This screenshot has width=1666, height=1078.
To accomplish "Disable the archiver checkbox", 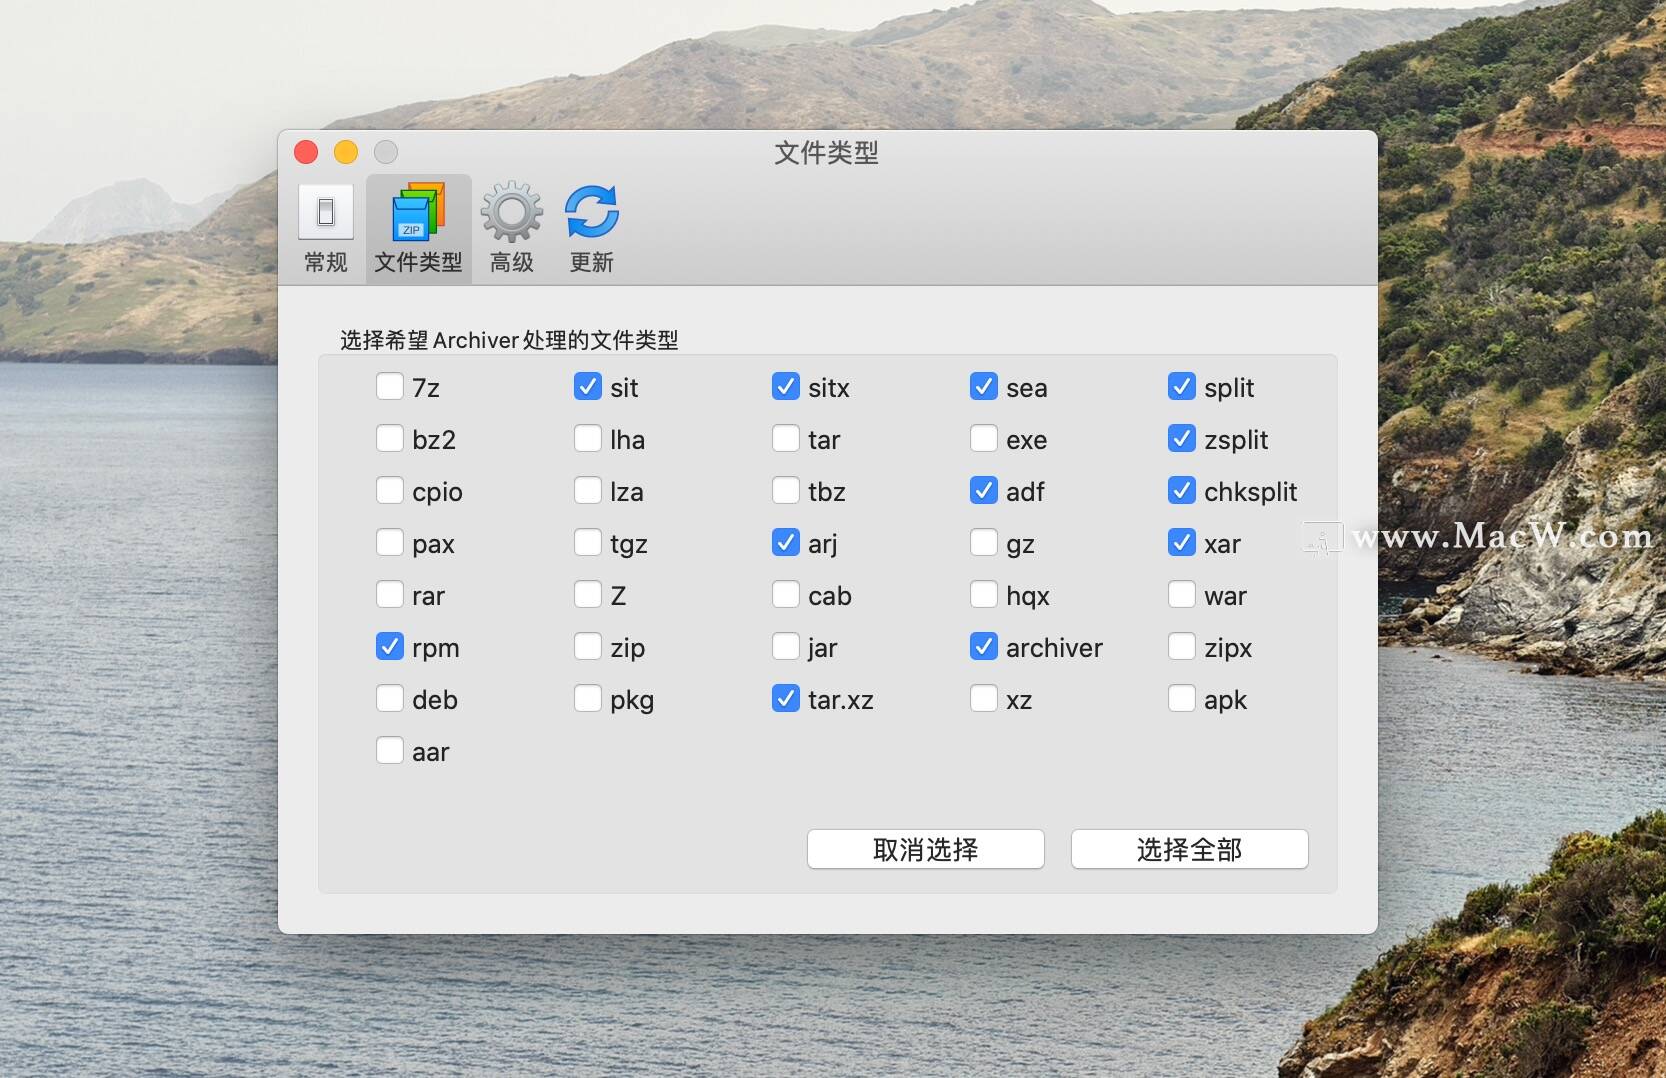I will click(x=984, y=646).
